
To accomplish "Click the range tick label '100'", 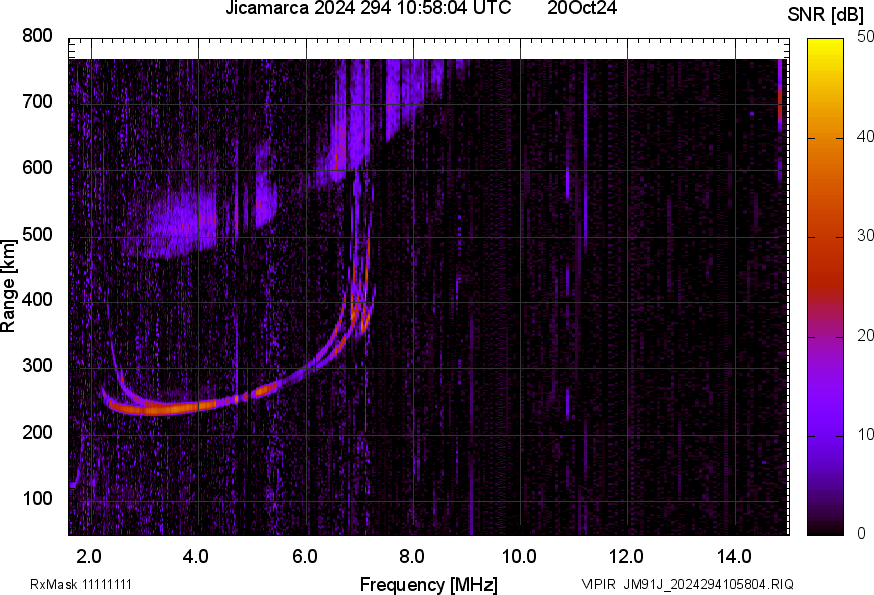I will pyautogui.click(x=37, y=498).
